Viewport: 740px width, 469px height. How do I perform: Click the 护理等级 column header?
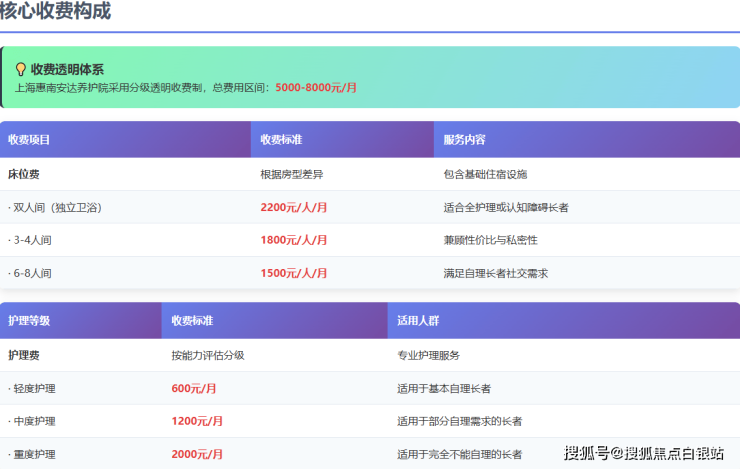click(29, 321)
